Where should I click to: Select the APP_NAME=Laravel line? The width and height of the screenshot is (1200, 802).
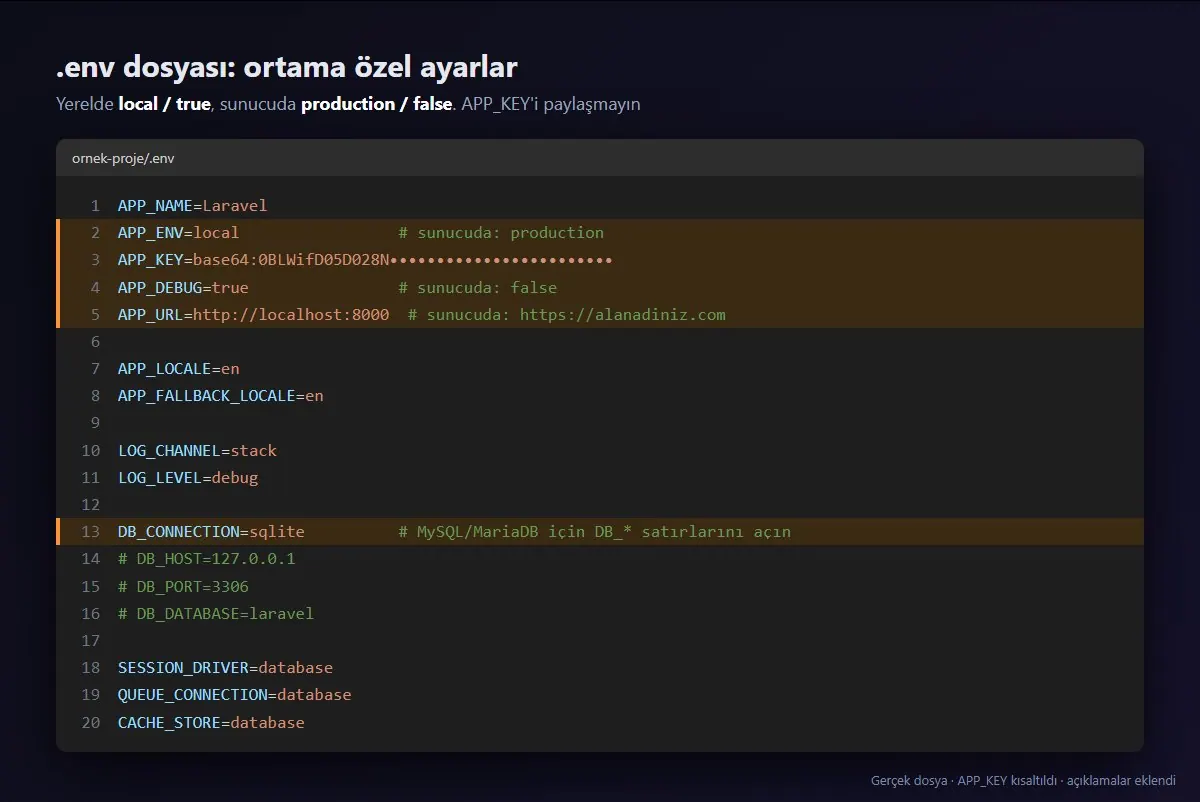[x=193, y=206]
